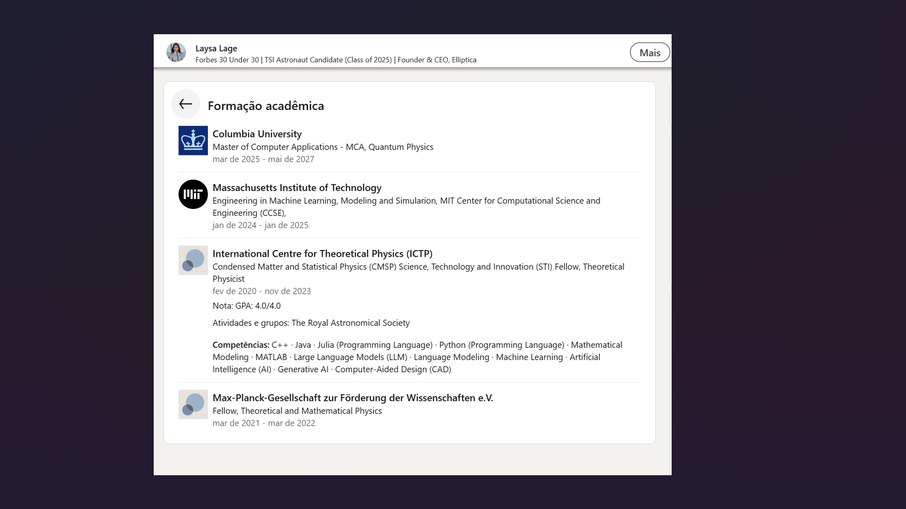The height and width of the screenshot is (509, 906).
Task: Click the ICTP placeholder logo
Action: pos(193,260)
